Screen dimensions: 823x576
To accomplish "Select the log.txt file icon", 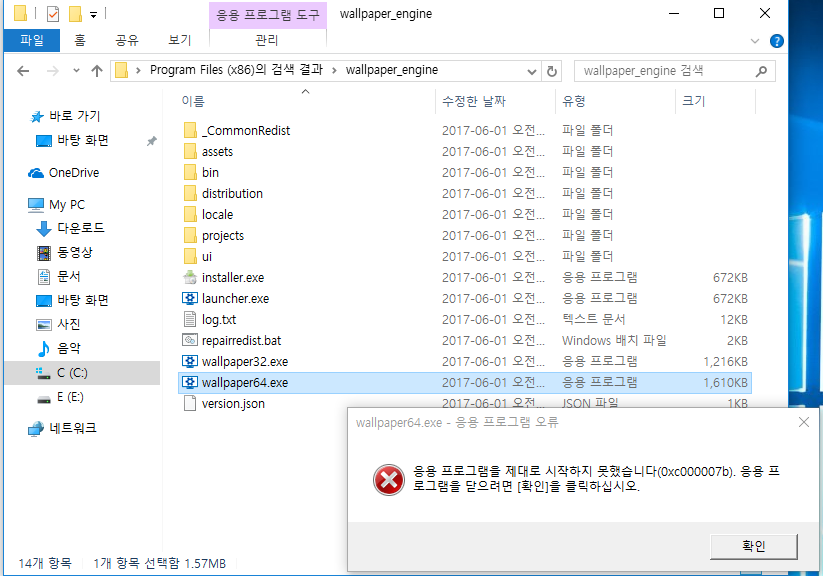I will pyautogui.click(x=189, y=319).
